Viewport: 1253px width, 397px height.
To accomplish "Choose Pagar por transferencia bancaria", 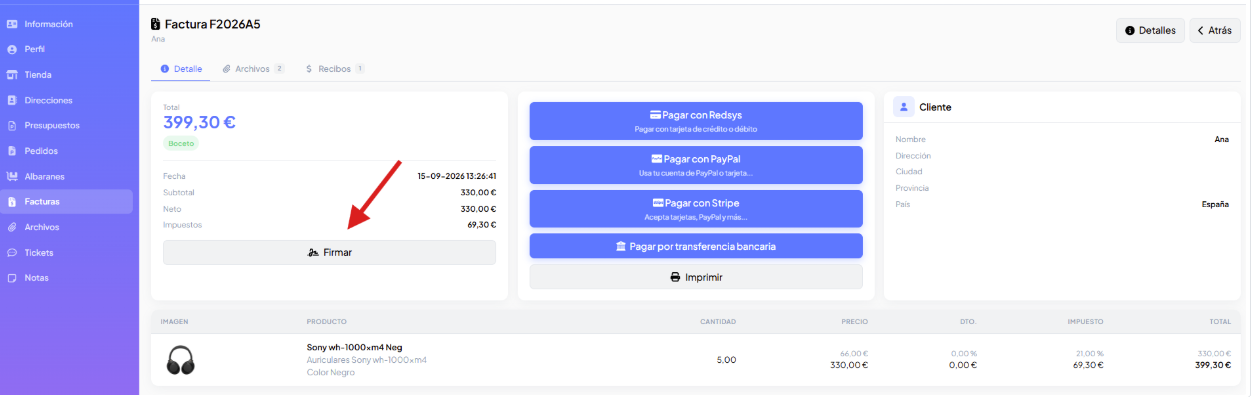I will point(696,246).
